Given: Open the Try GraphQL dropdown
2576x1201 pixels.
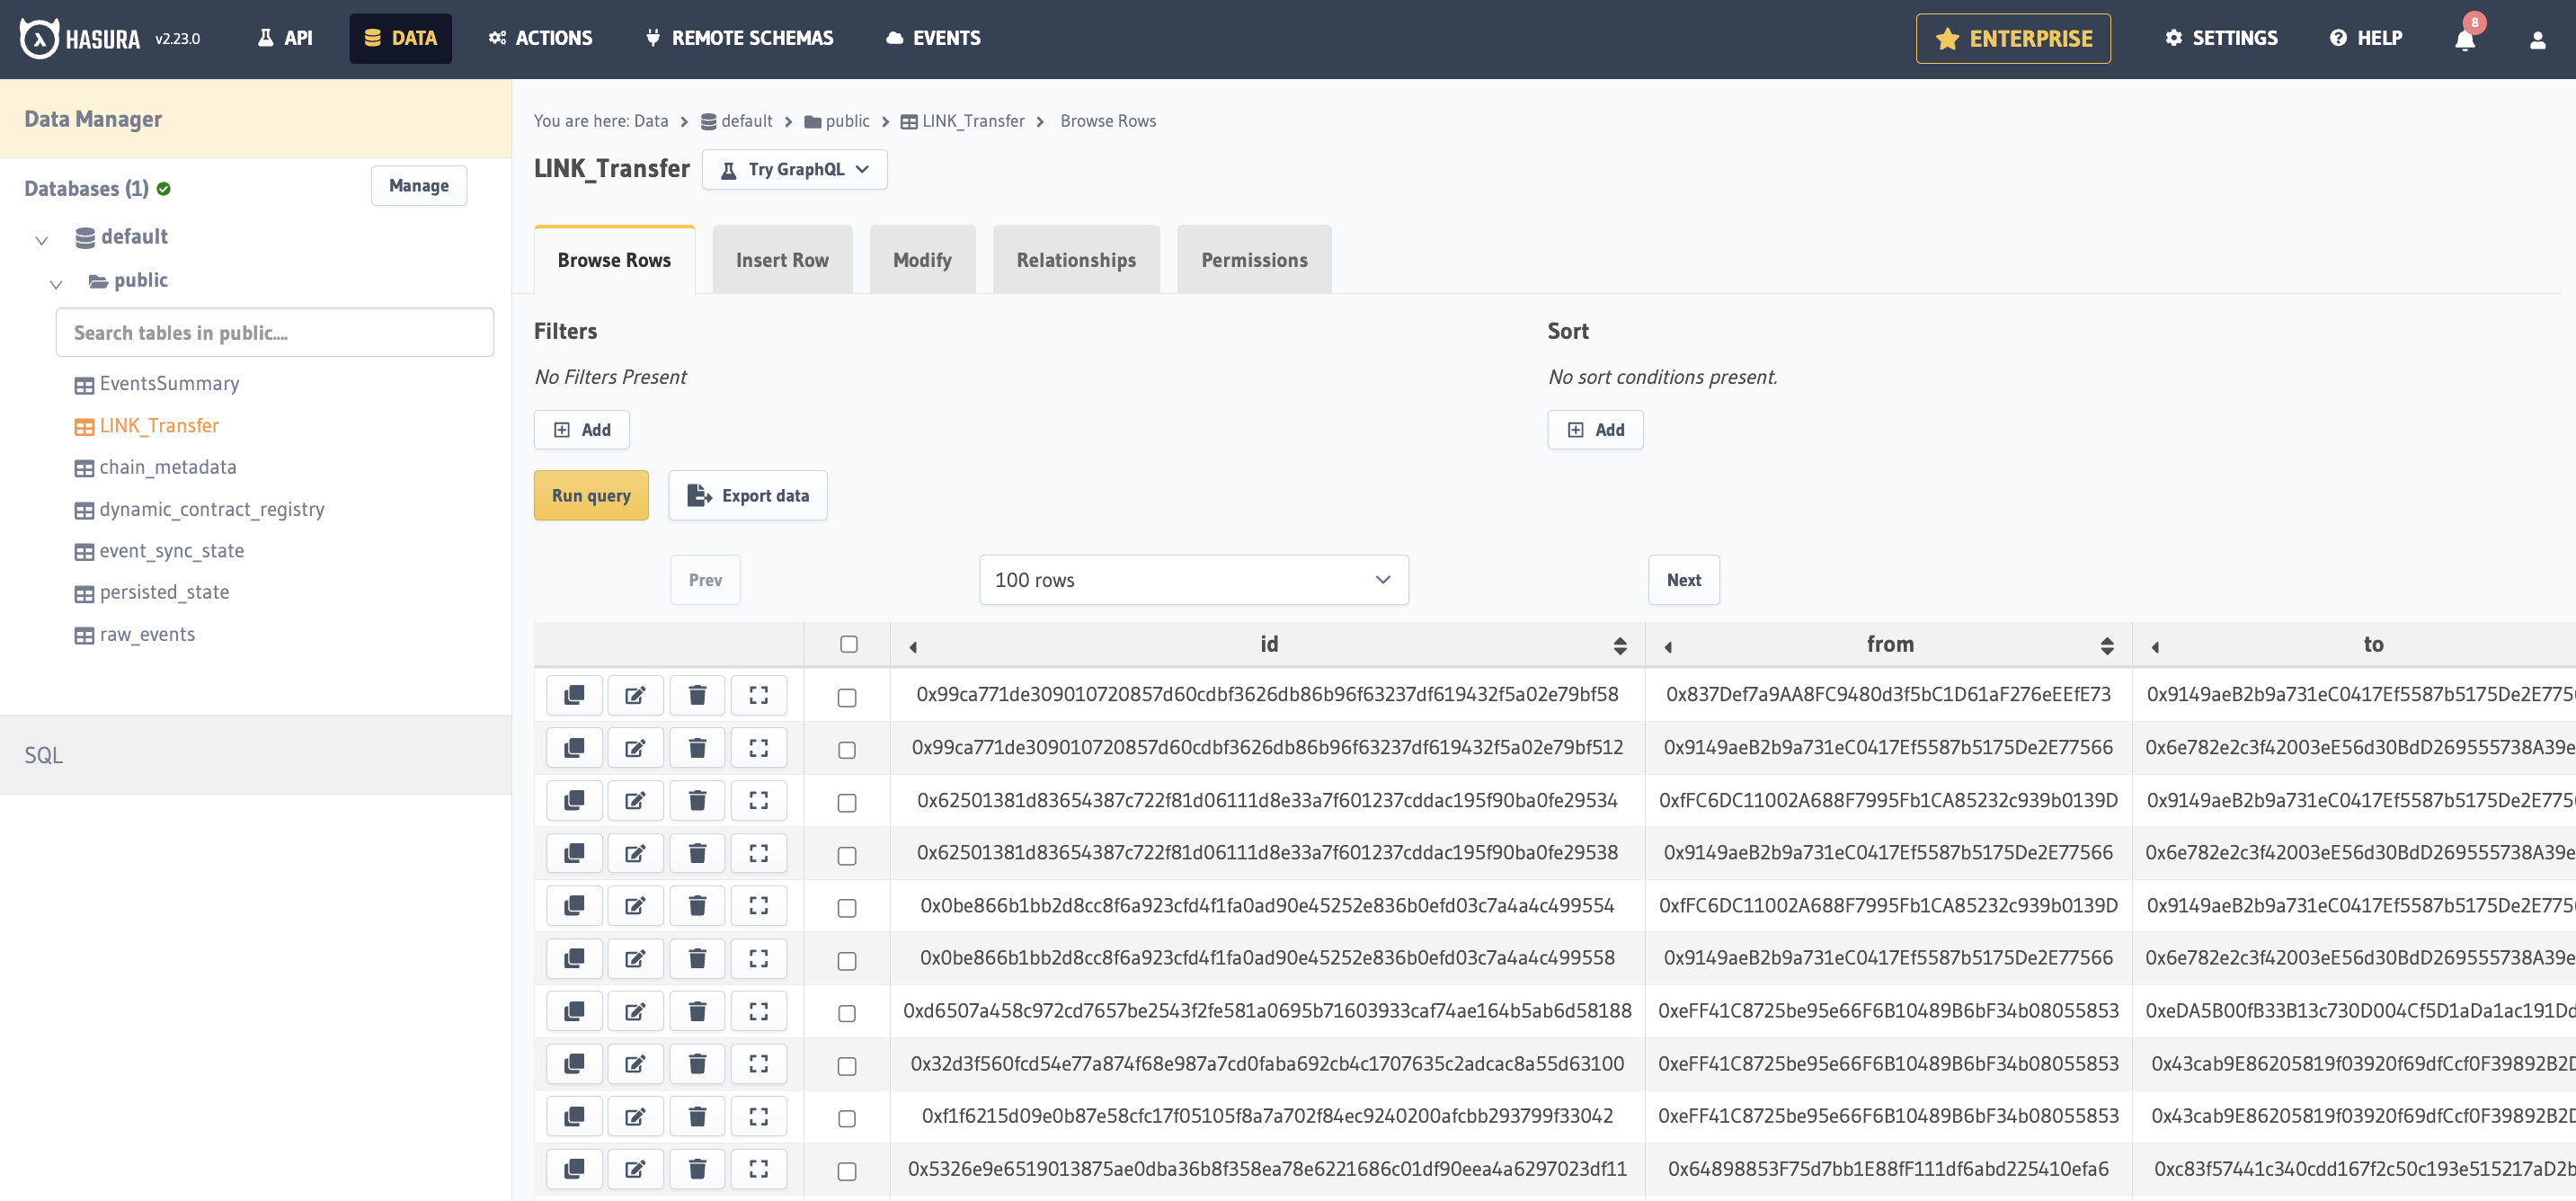Looking at the screenshot, I should point(794,169).
